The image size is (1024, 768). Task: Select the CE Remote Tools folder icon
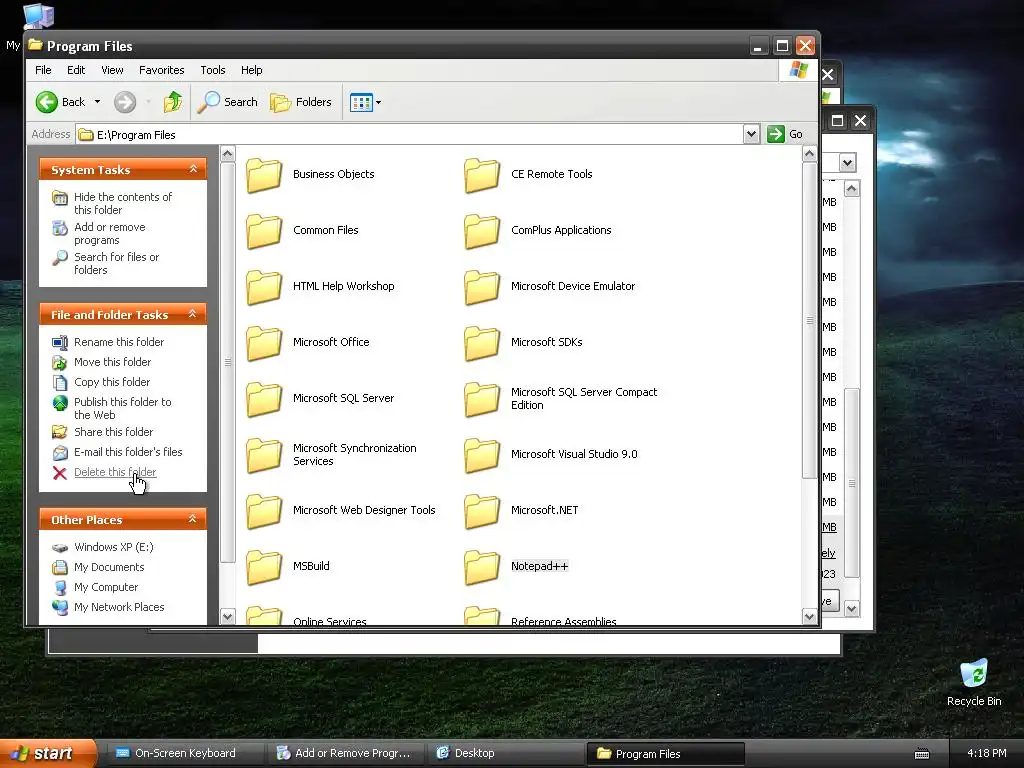pos(482,174)
